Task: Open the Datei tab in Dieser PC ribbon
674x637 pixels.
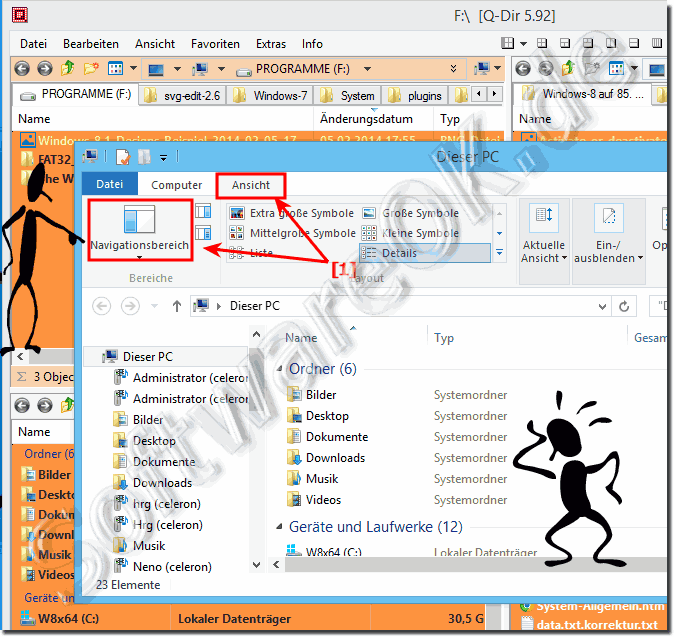Action: 110,184
